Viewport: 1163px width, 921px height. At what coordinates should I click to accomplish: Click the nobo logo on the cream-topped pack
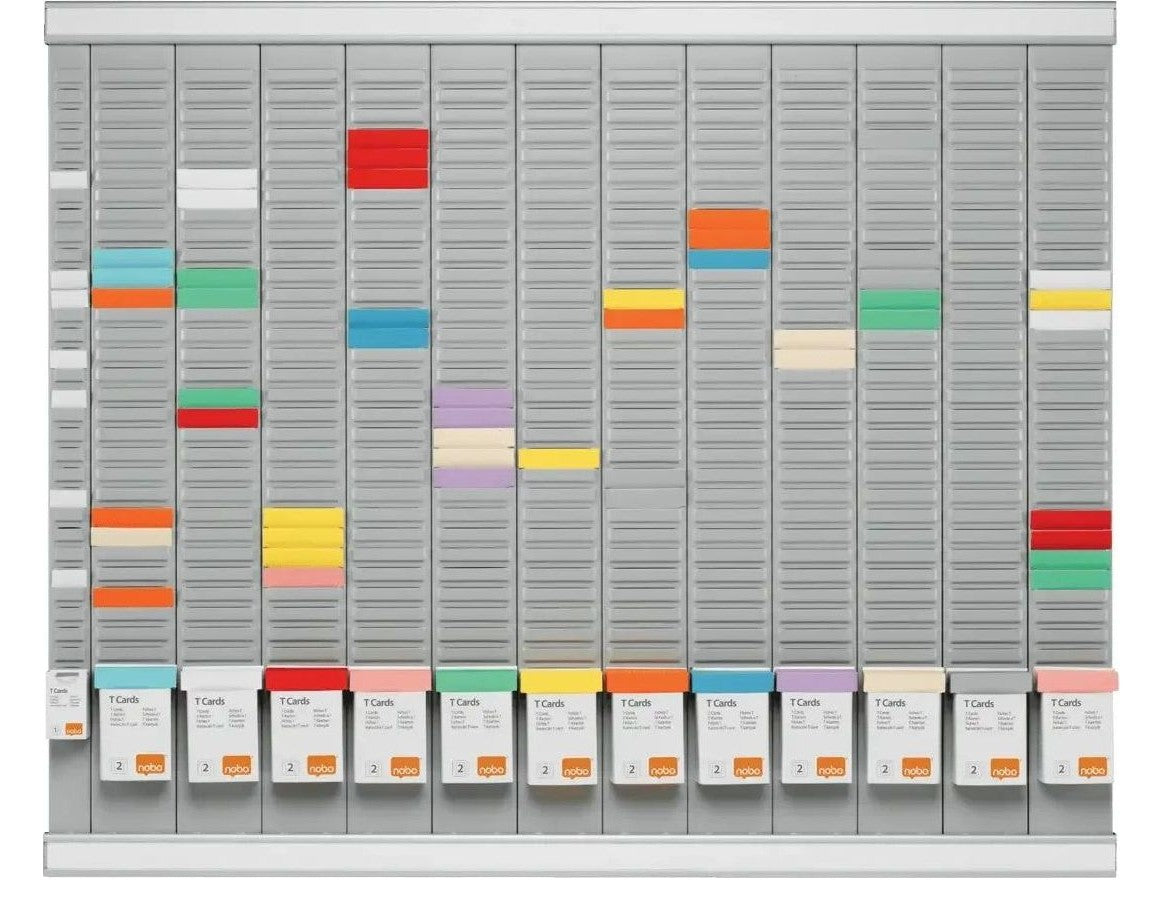click(916, 768)
